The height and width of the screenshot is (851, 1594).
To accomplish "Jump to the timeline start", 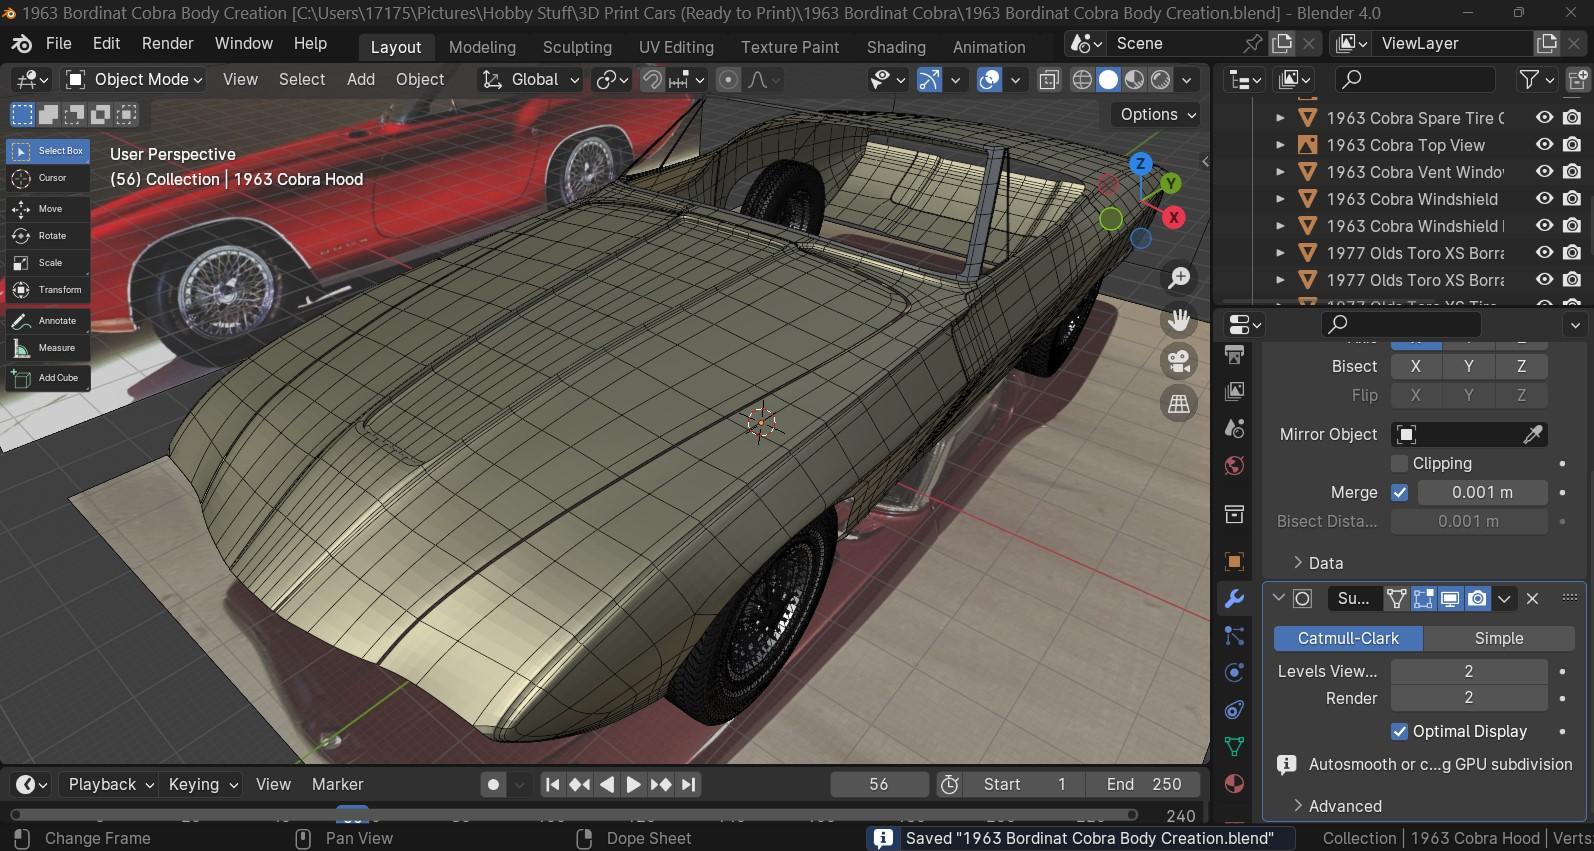I will tap(552, 785).
